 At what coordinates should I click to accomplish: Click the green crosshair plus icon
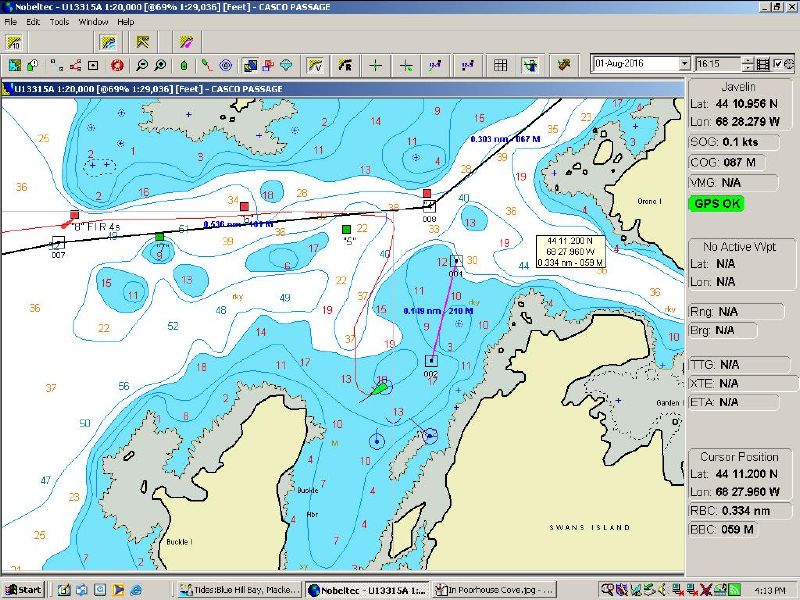click(x=375, y=65)
